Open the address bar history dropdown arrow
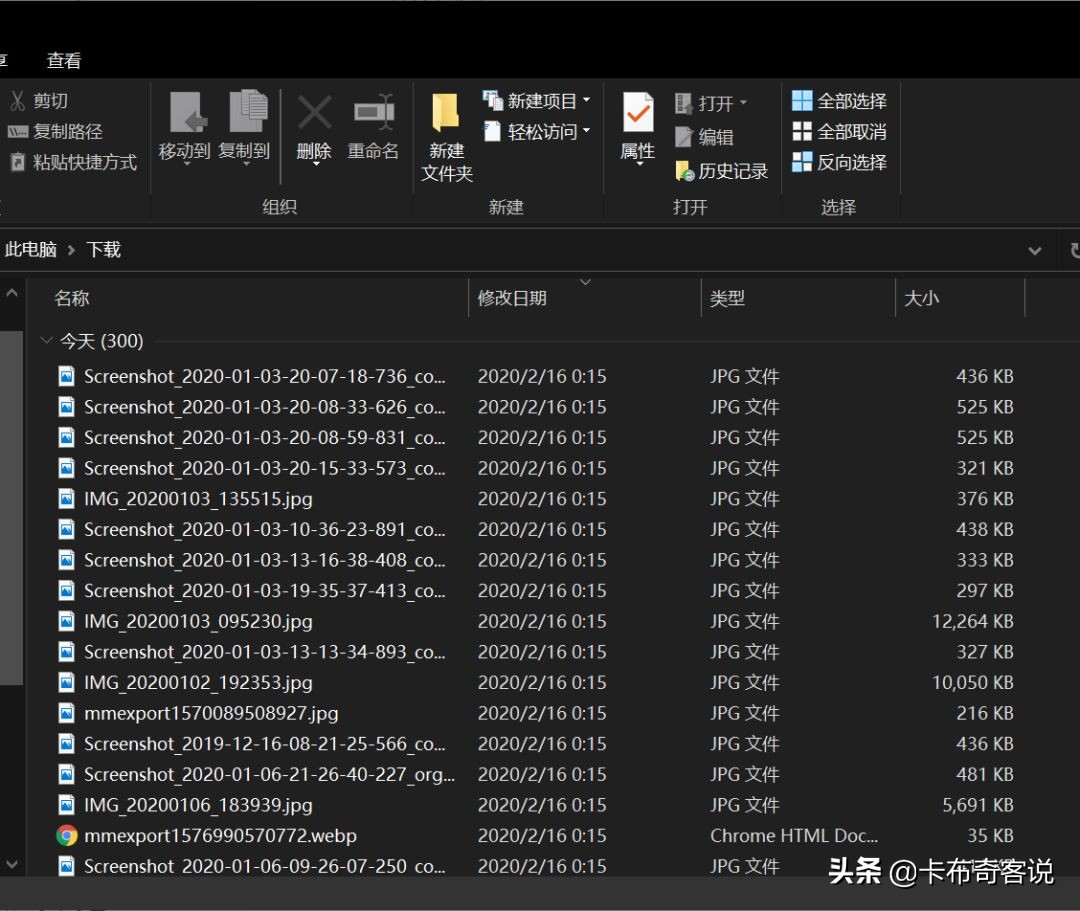This screenshot has width=1080, height=911. pyautogui.click(x=1035, y=251)
